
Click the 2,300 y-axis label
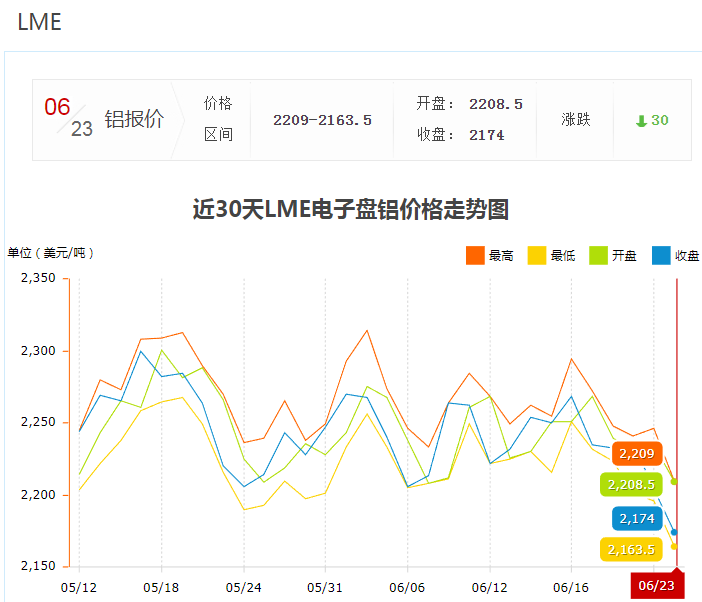(38, 351)
